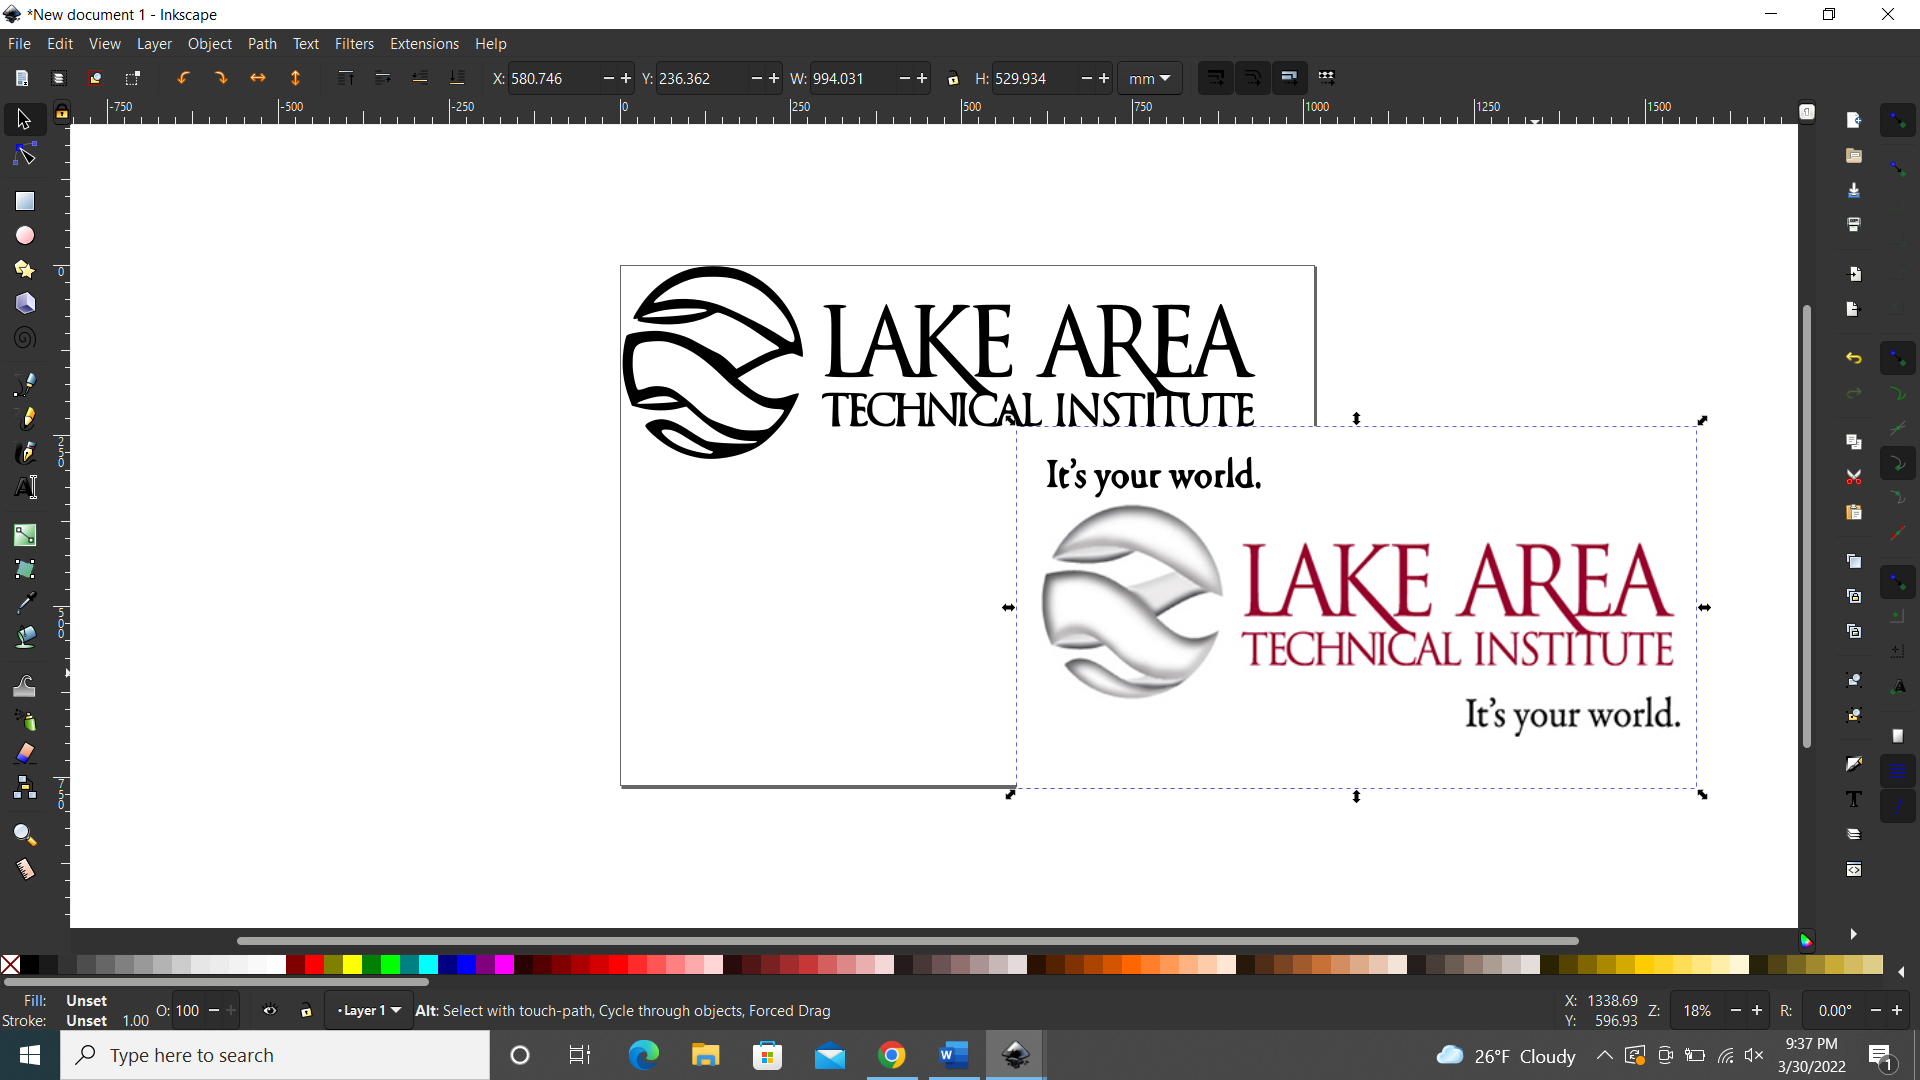The image size is (1920, 1080).
Task: Open the Layer 1 dropdown
Action: (x=369, y=1011)
